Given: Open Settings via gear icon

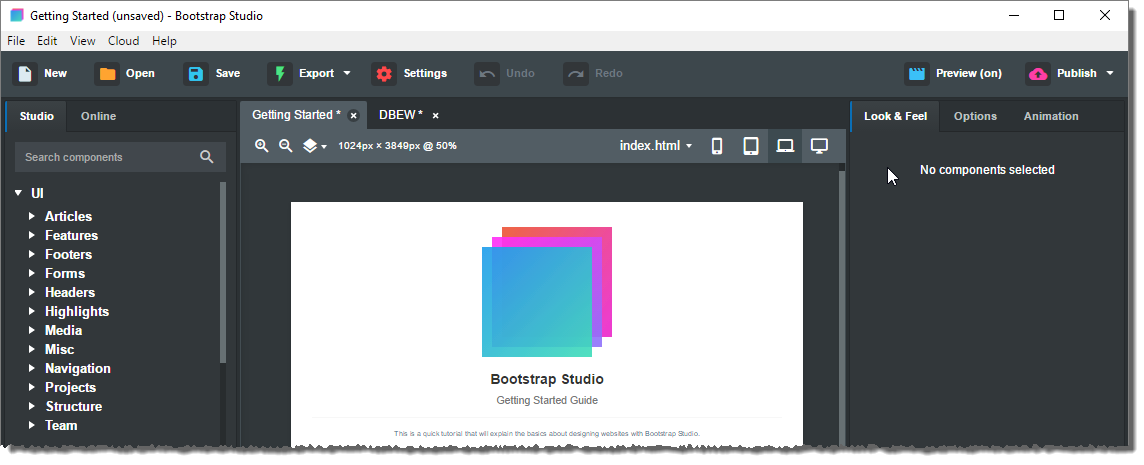Looking at the screenshot, I should pyautogui.click(x=384, y=74).
